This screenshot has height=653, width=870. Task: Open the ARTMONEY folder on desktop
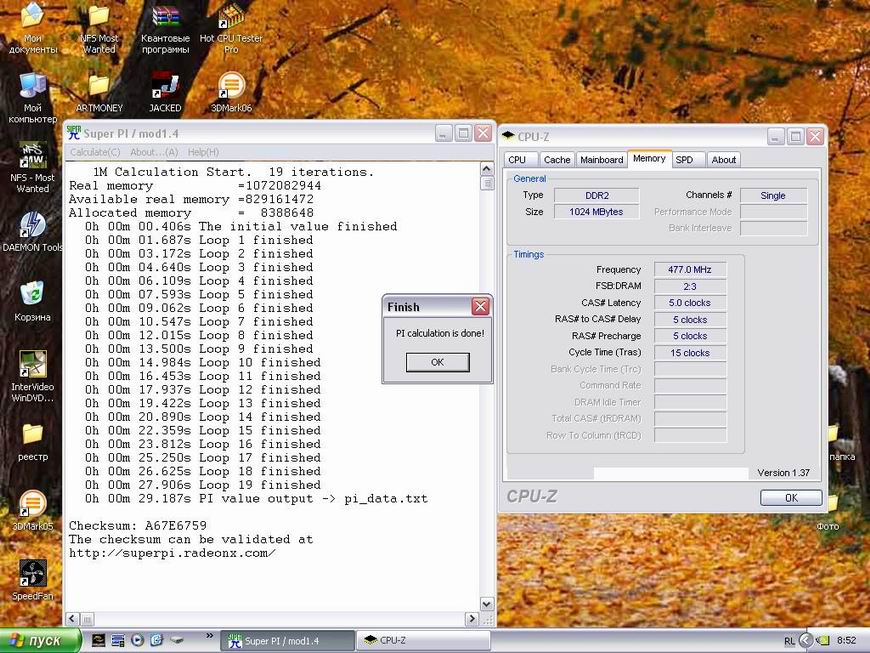[98, 87]
